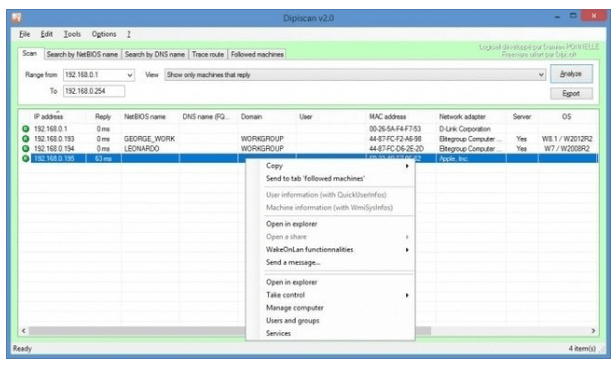The width and height of the screenshot is (614, 365).
Task: Select the 192.168.0.194 IP cell
Action: click(x=54, y=148)
